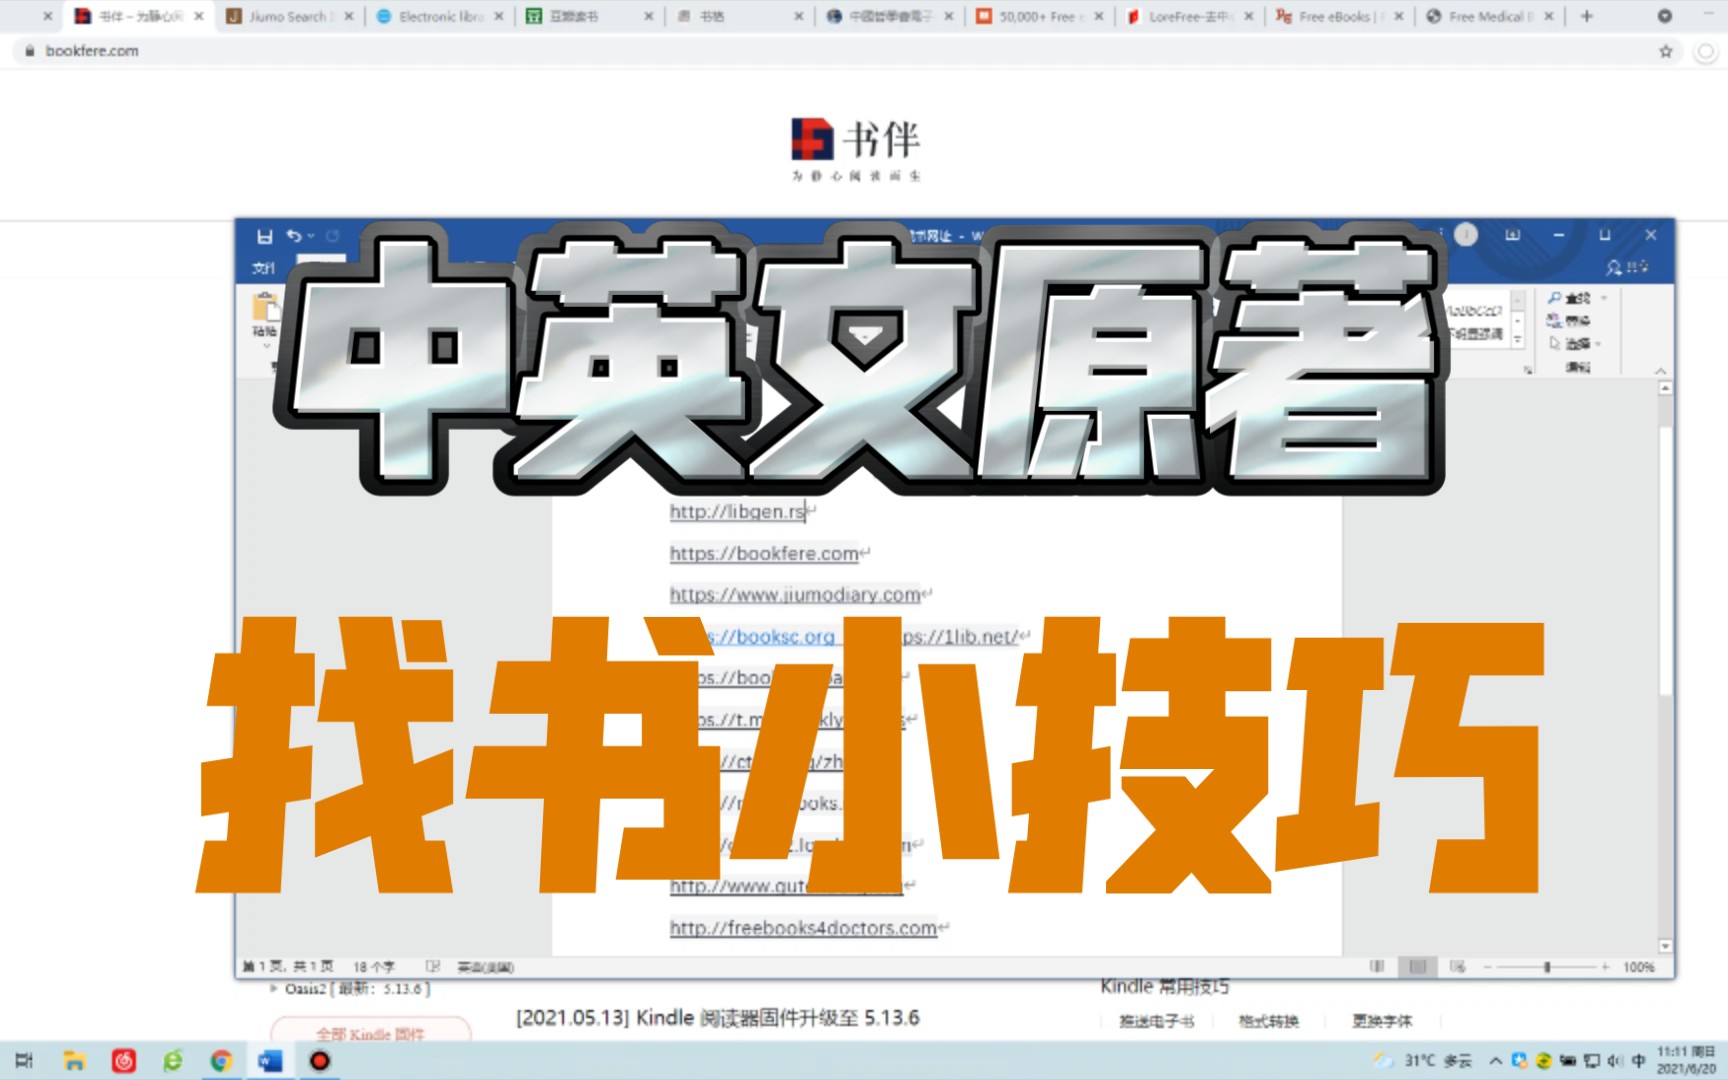Open the Undo history dropdown arrow
The height and width of the screenshot is (1080, 1728).
[311, 237]
